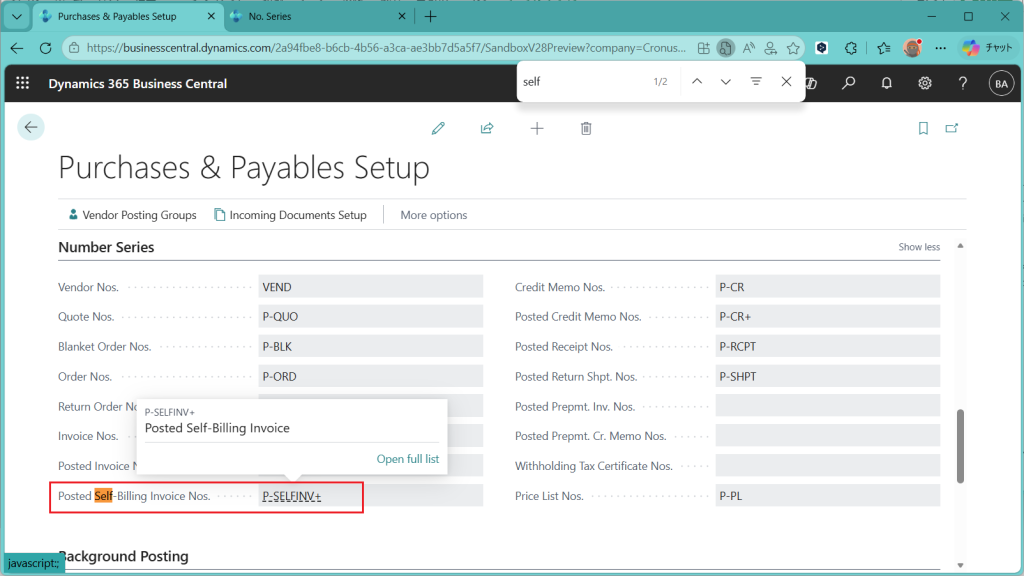Open the browser tab list chevron
The image size is (1024, 576).
(x=17, y=17)
